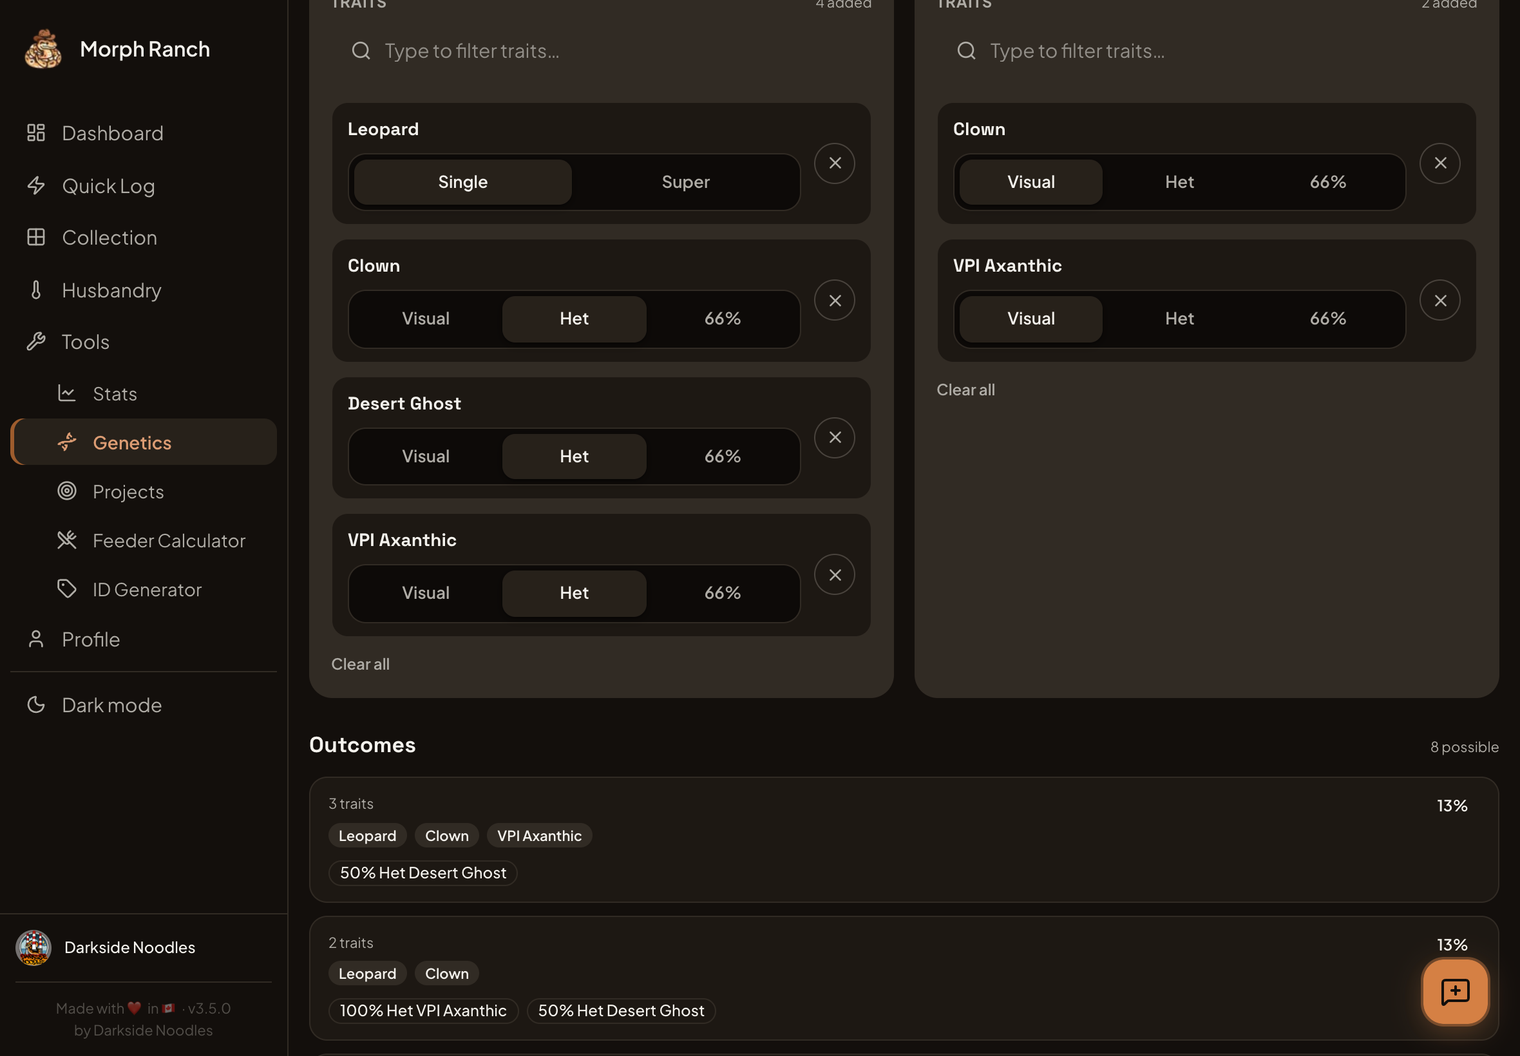
Task: Focus the left trait filter field
Action: coord(601,51)
